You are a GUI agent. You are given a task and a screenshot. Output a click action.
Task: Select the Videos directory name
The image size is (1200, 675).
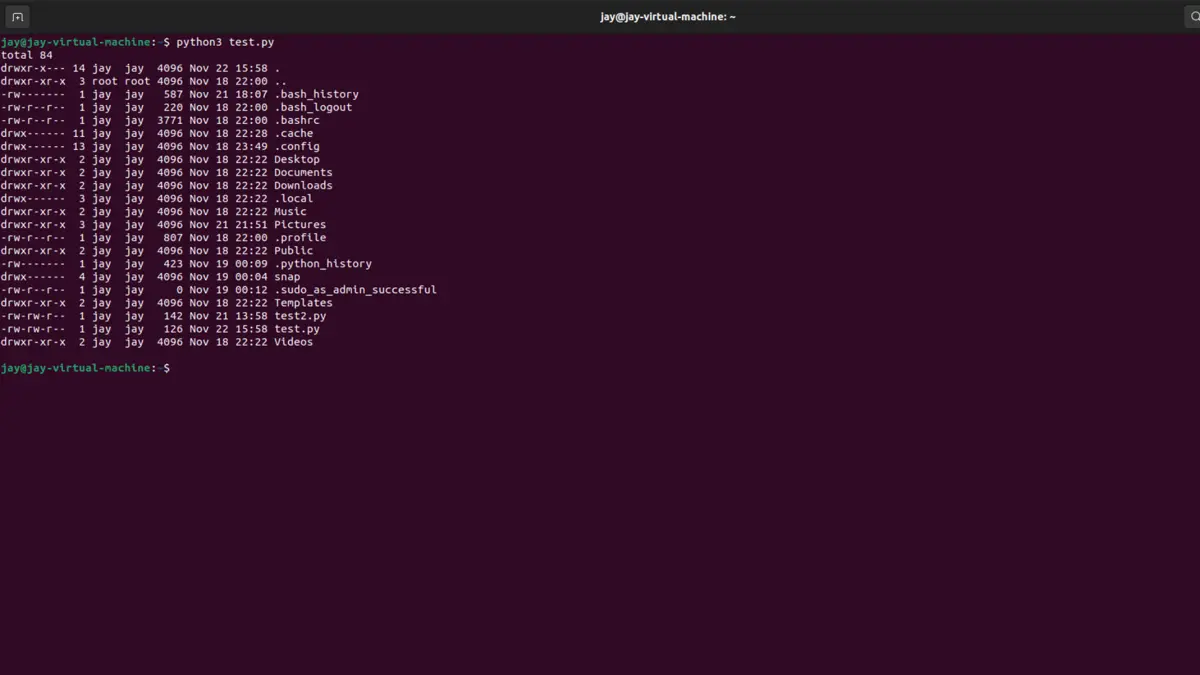click(x=294, y=341)
